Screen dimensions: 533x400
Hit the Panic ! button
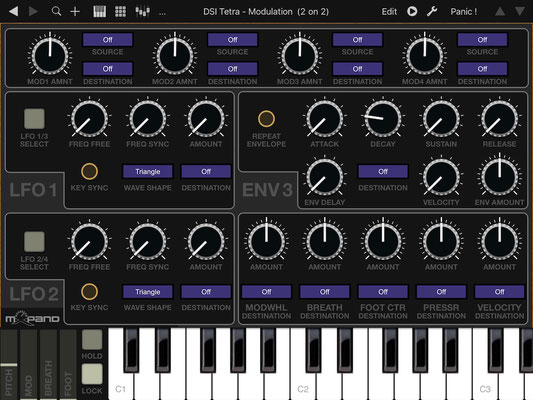tap(464, 12)
